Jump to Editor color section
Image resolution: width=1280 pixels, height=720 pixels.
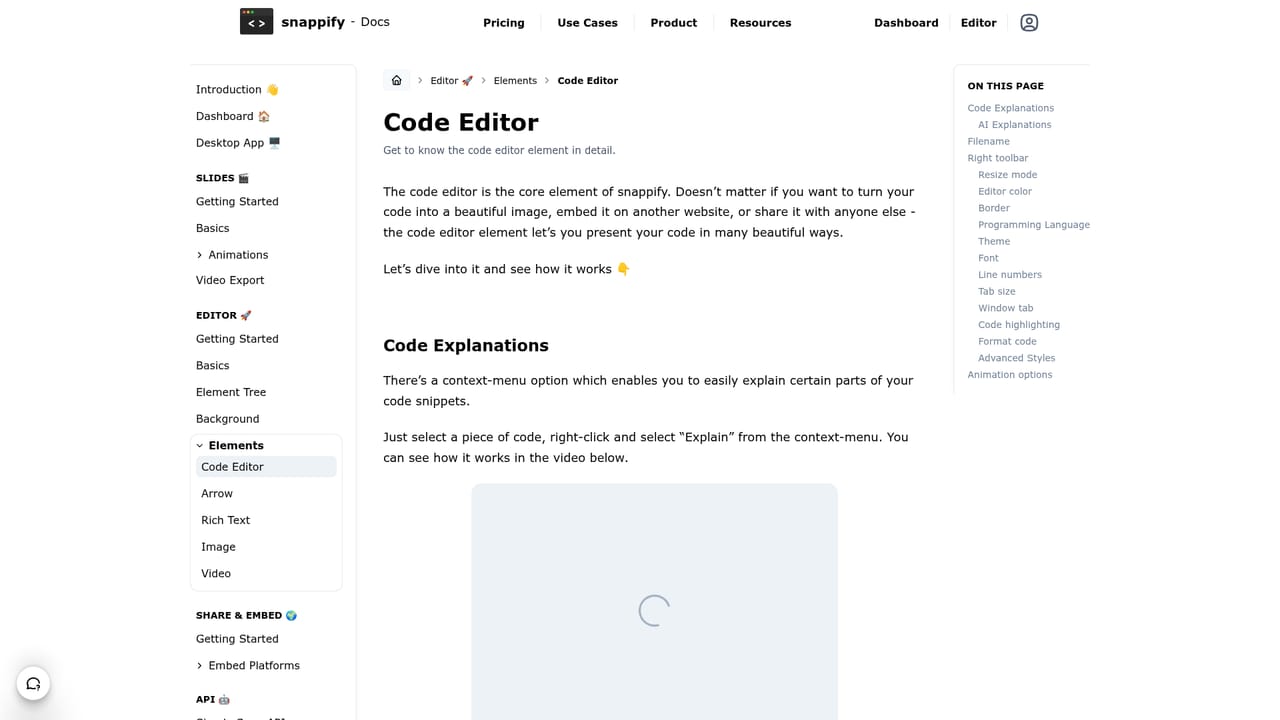(1005, 192)
